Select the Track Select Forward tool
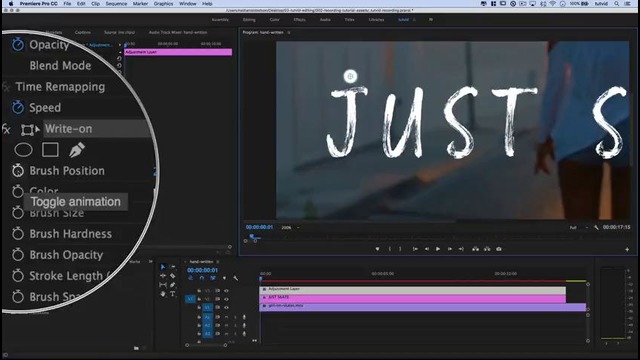 point(173,267)
